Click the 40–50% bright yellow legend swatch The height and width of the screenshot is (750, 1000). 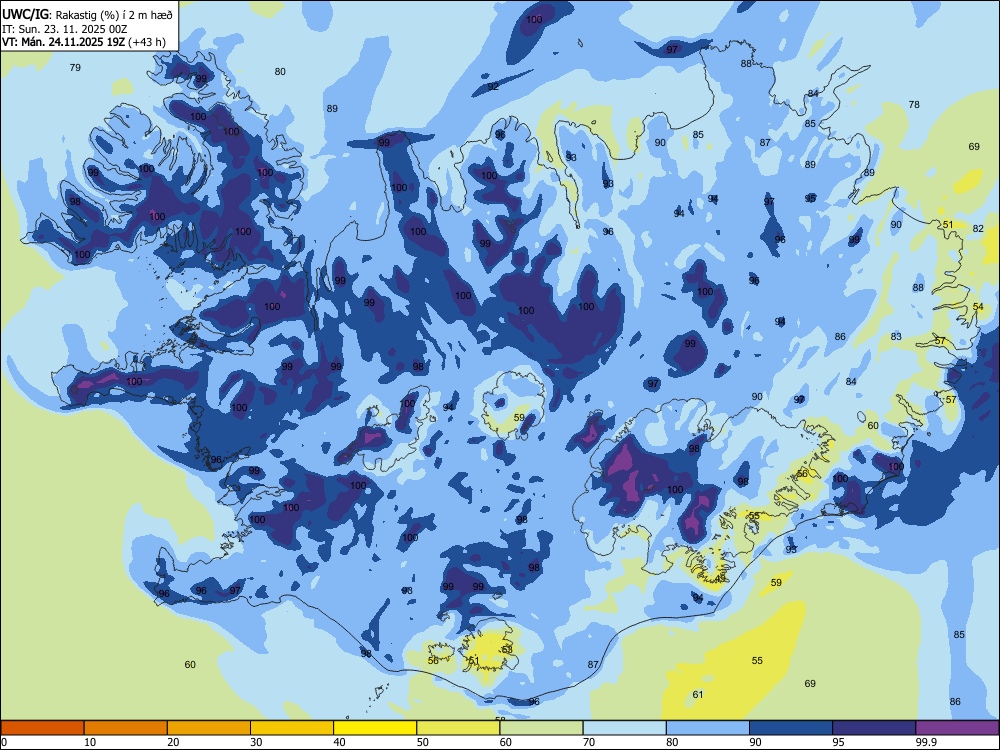[x=375, y=728]
